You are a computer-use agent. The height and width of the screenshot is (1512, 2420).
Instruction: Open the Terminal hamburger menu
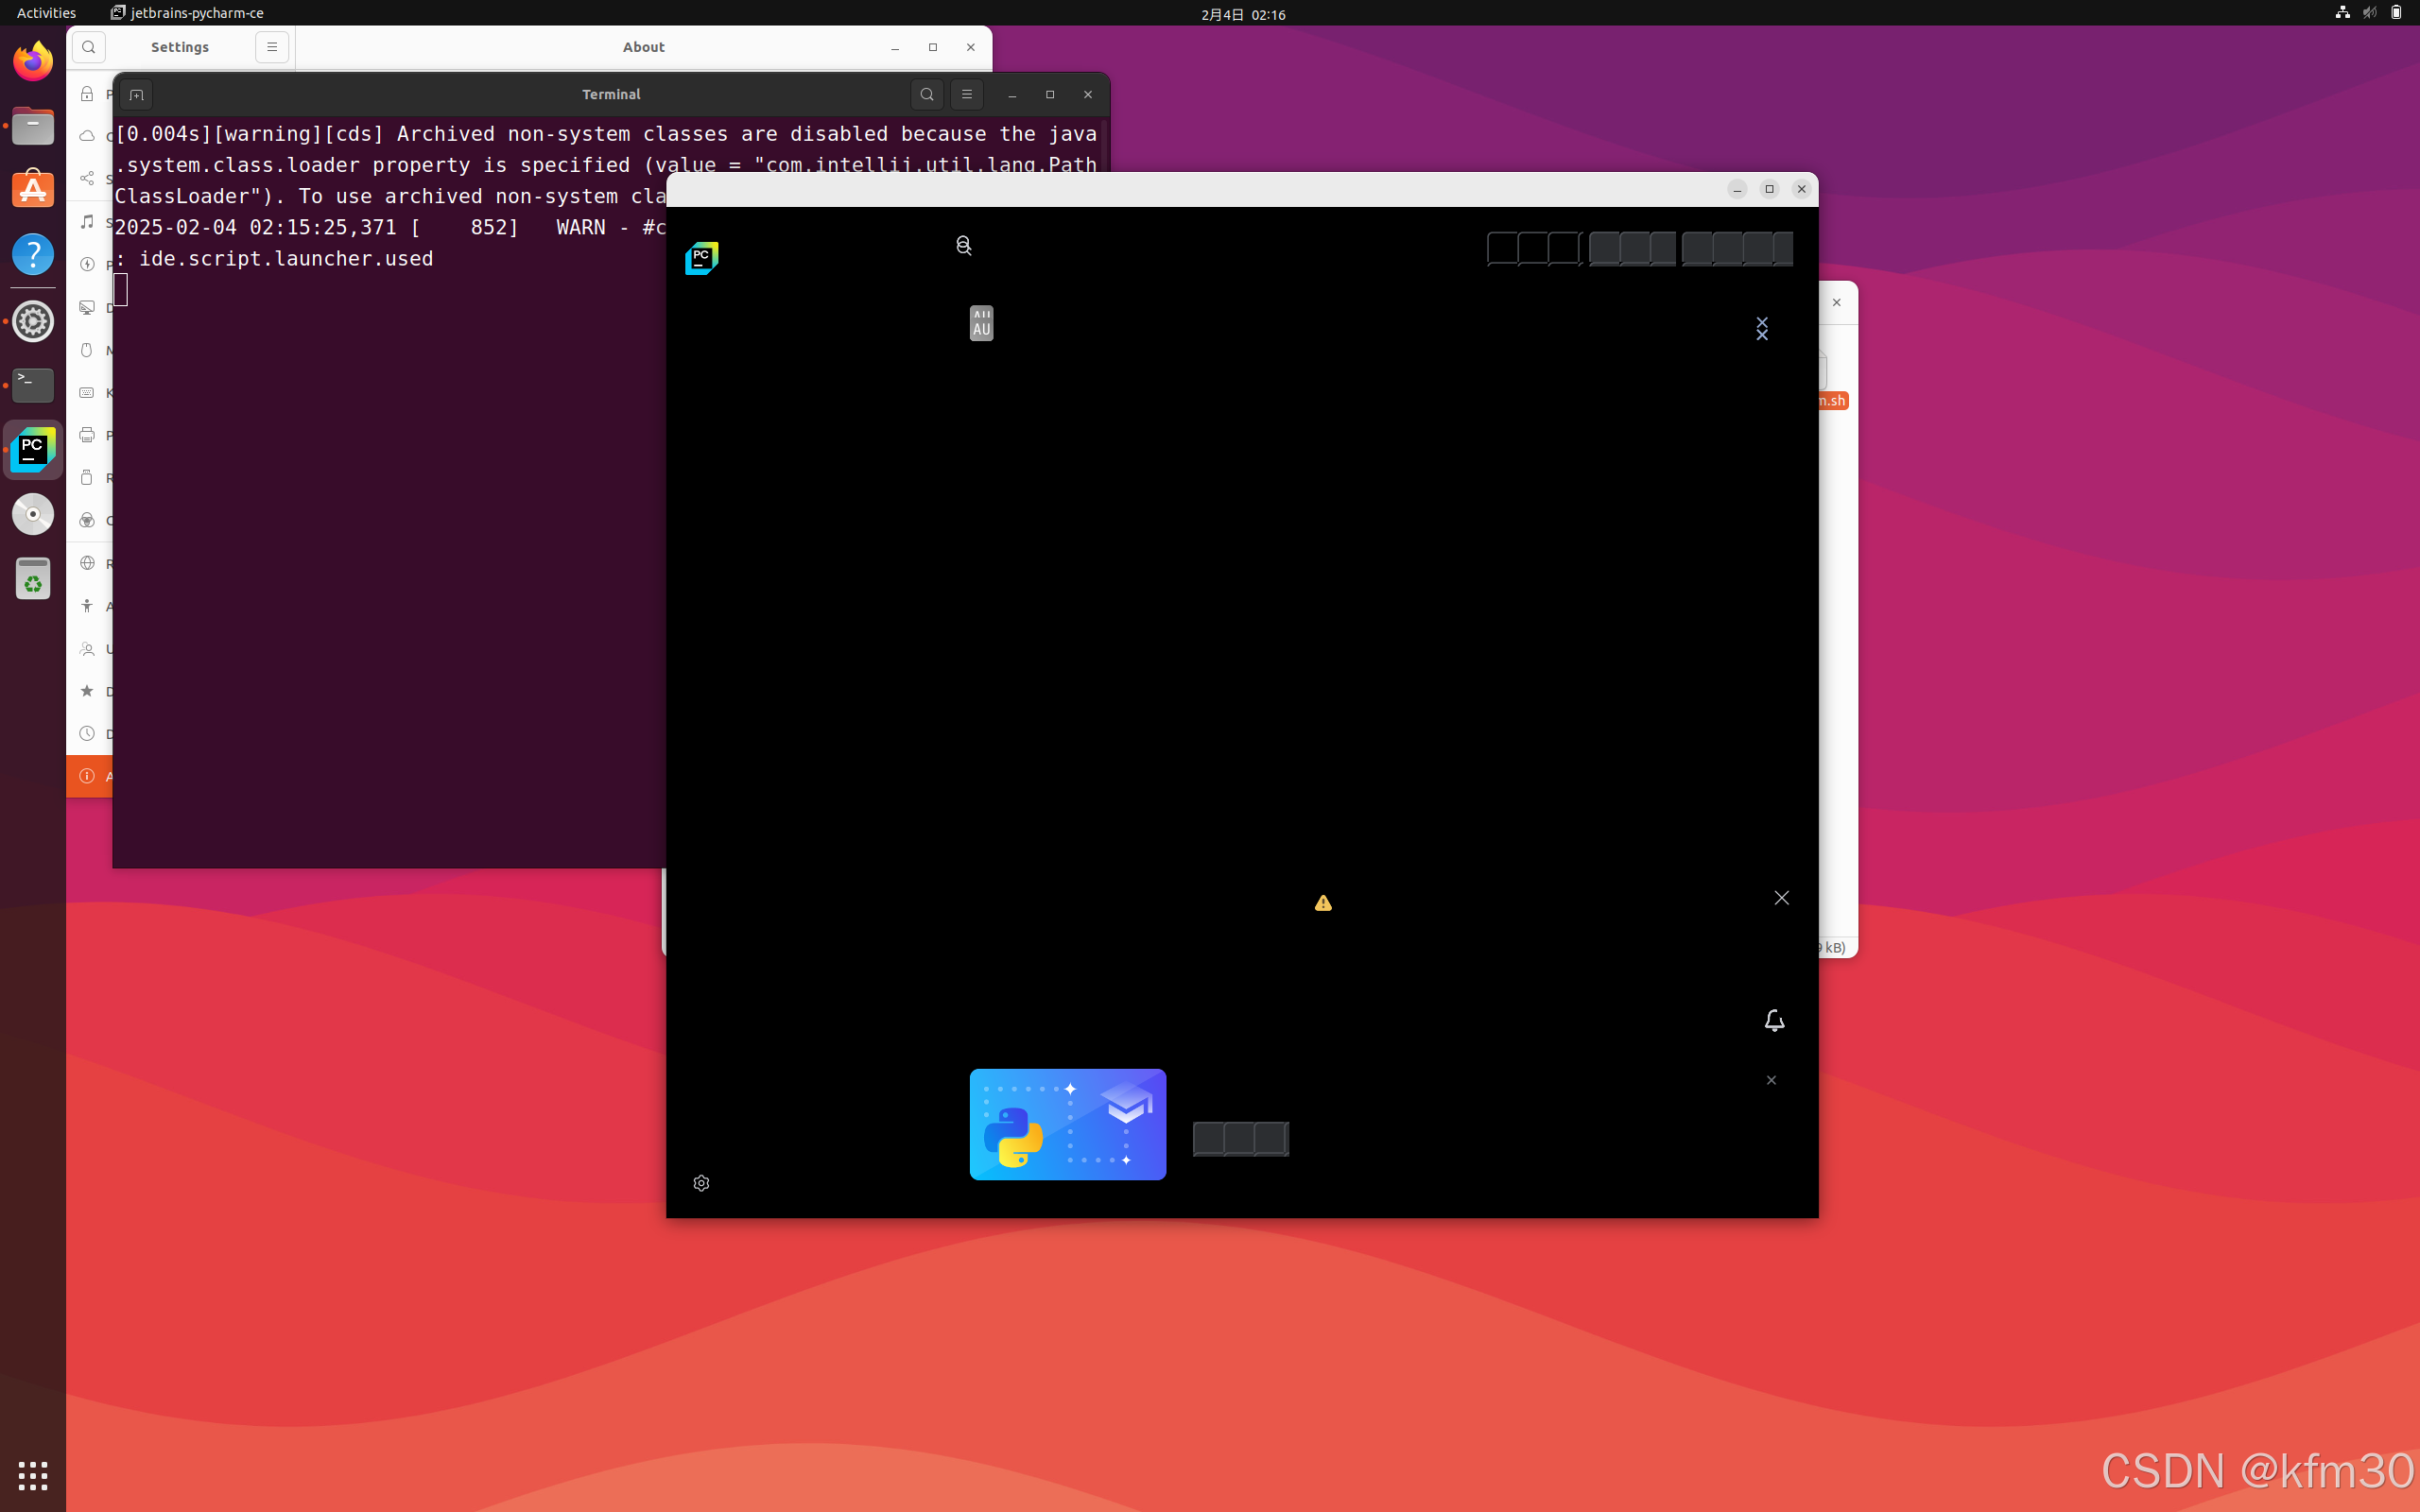point(966,94)
